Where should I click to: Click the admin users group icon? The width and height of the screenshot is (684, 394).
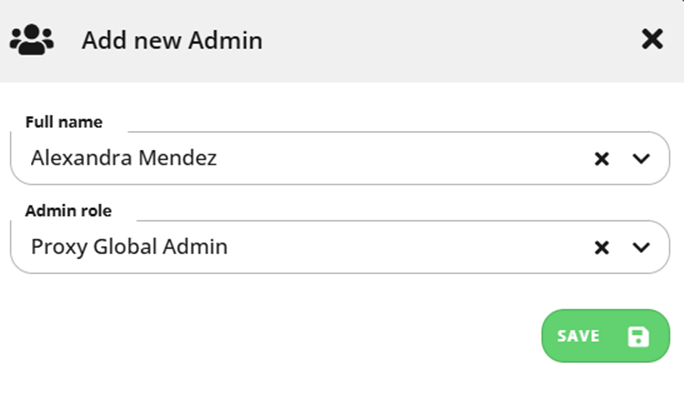[x=31, y=40]
